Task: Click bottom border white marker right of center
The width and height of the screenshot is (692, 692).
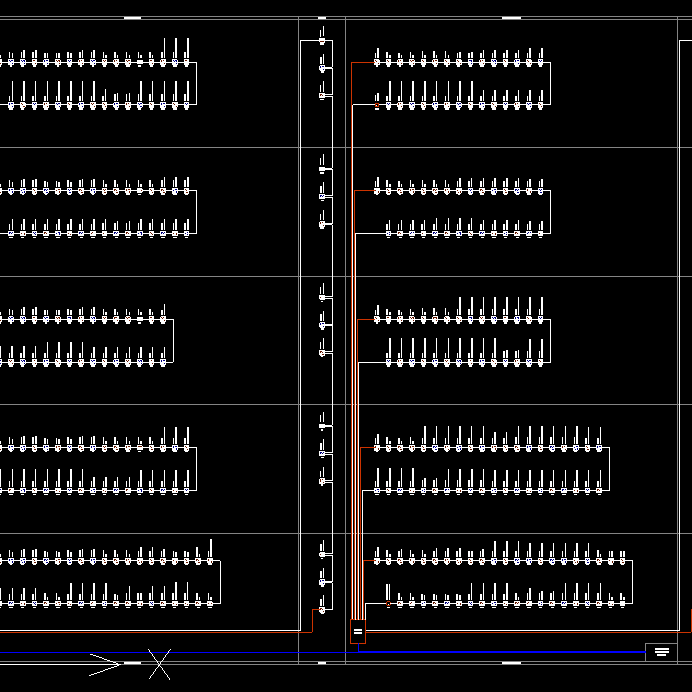Action: point(511,662)
